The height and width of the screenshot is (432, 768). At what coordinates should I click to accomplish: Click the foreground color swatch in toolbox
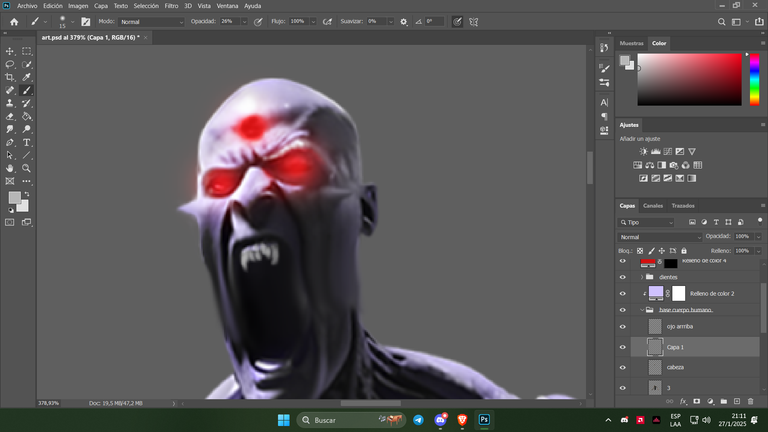pyautogui.click(x=15, y=197)
